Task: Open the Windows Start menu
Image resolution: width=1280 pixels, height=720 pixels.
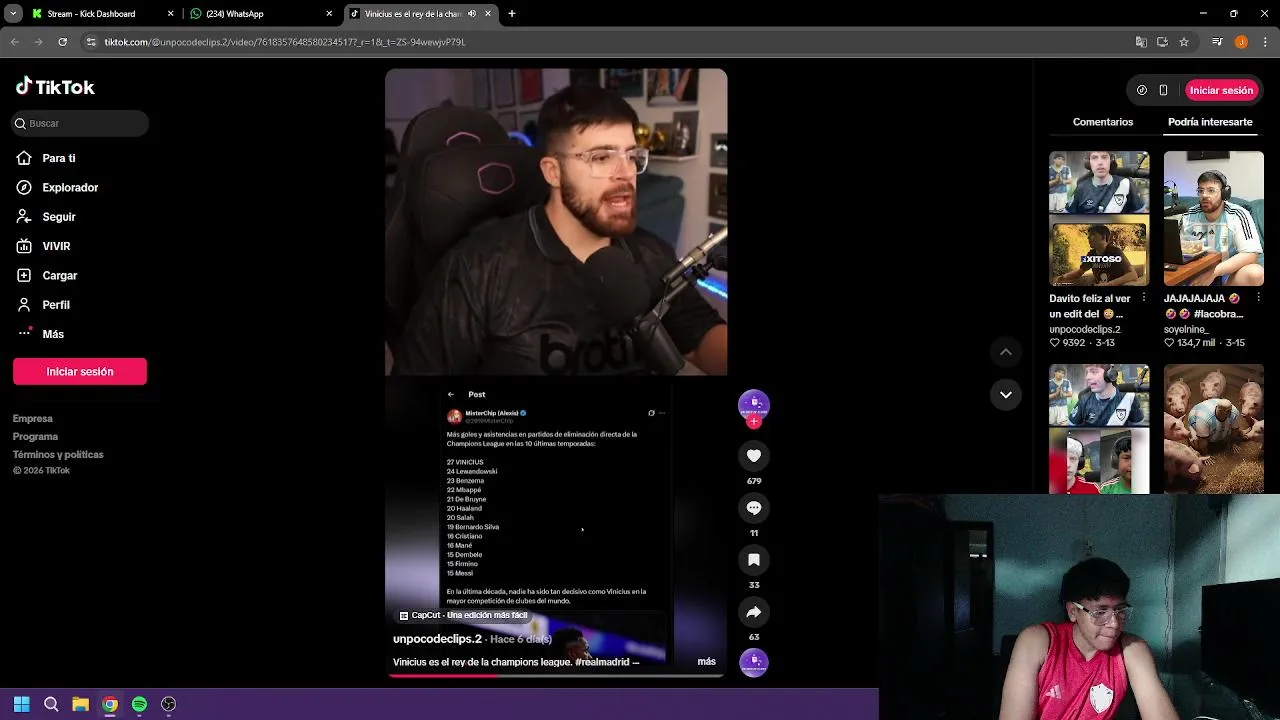Action: (22, 704)
